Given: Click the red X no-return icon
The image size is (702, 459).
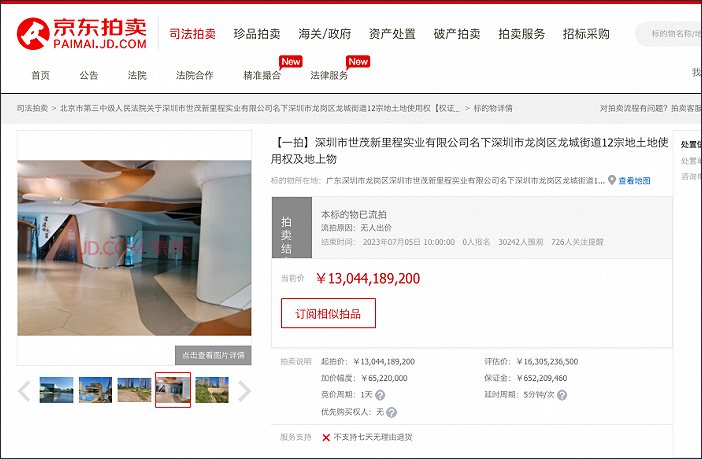Looking at the screenshot, I should [x=326, y=438].
